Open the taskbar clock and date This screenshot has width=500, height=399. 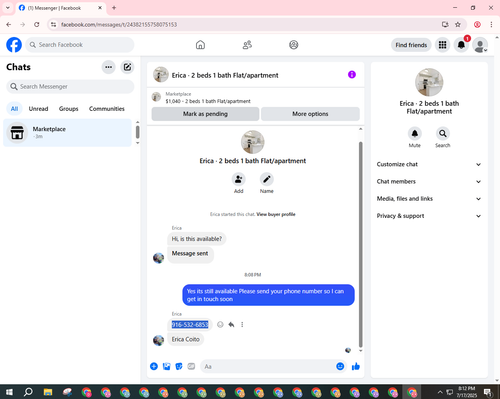pyautogui.click(x=466, y=392)
